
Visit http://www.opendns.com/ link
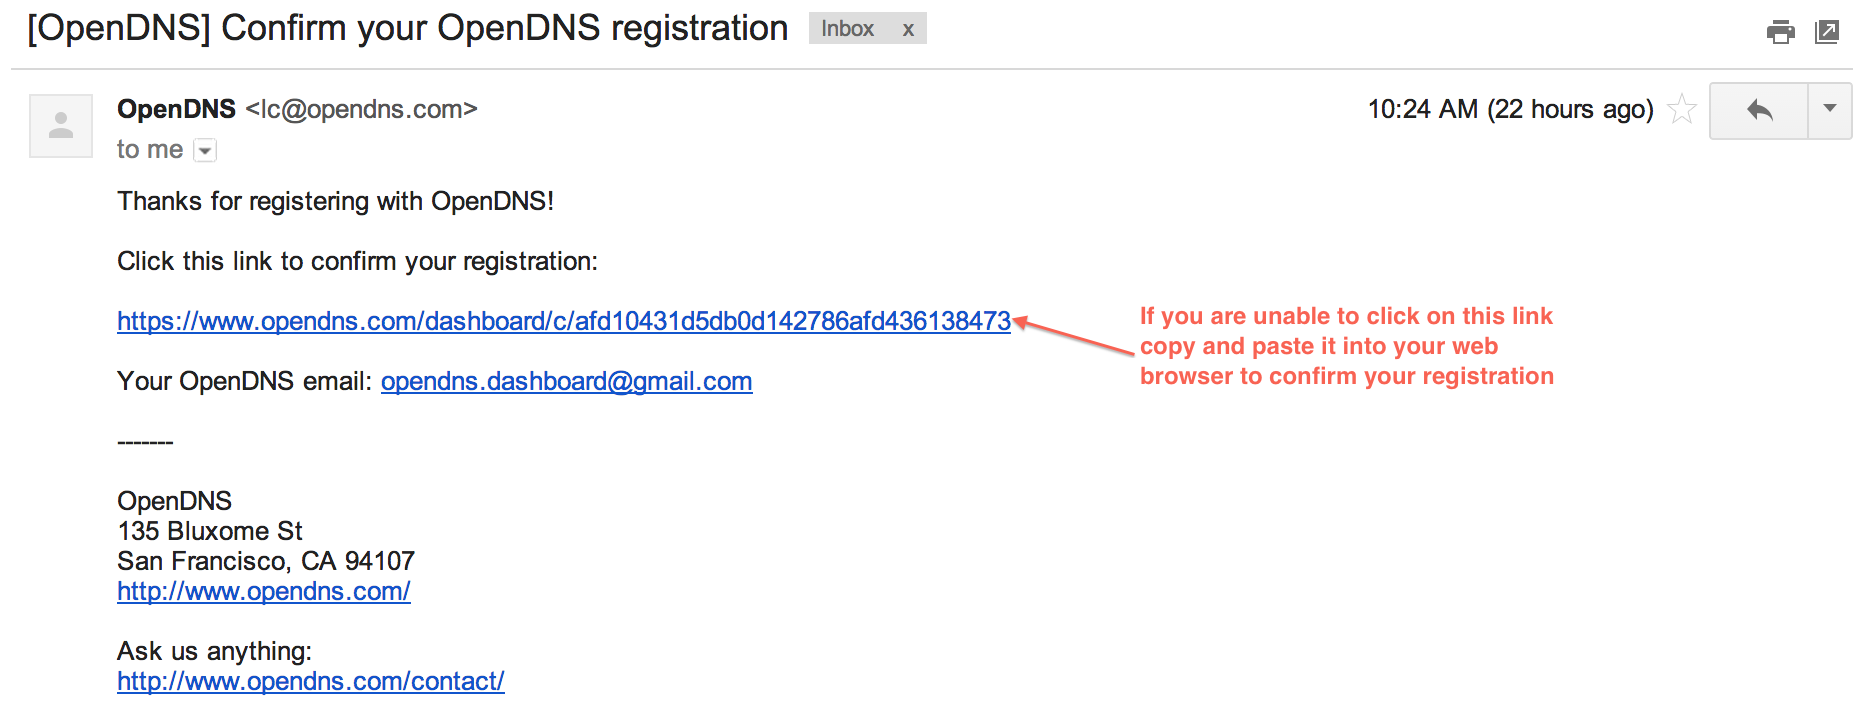[264, 591]
